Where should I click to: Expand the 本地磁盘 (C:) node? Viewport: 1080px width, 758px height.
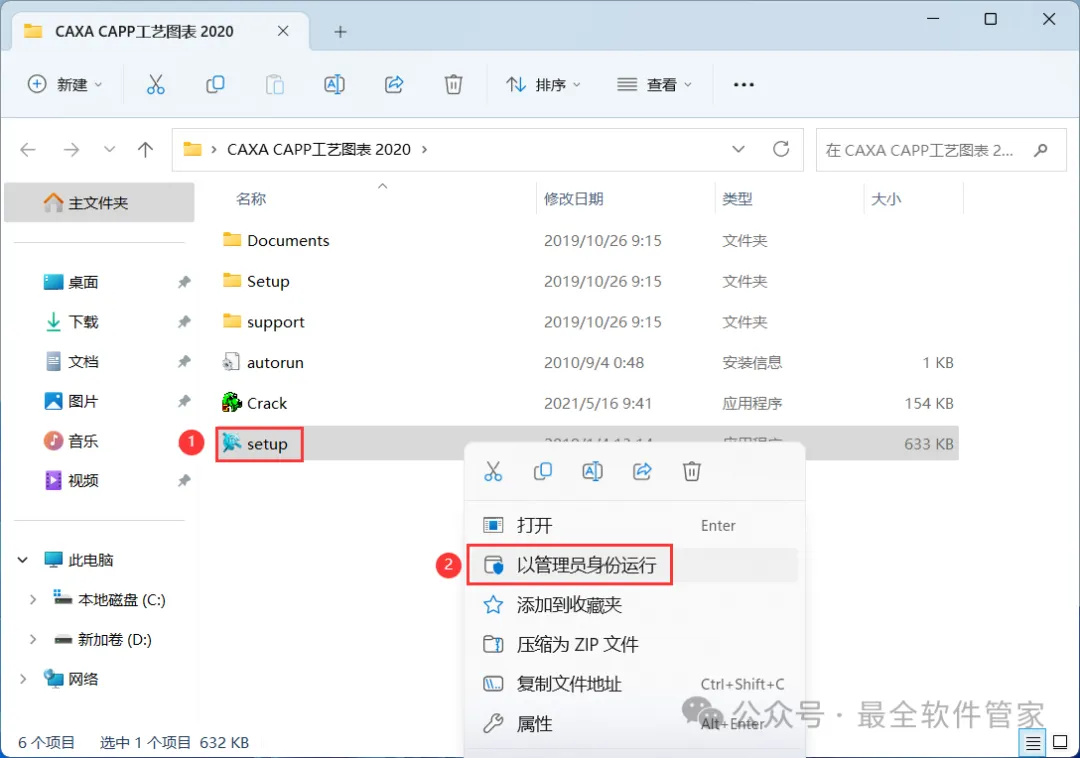(x=32, y=600)
